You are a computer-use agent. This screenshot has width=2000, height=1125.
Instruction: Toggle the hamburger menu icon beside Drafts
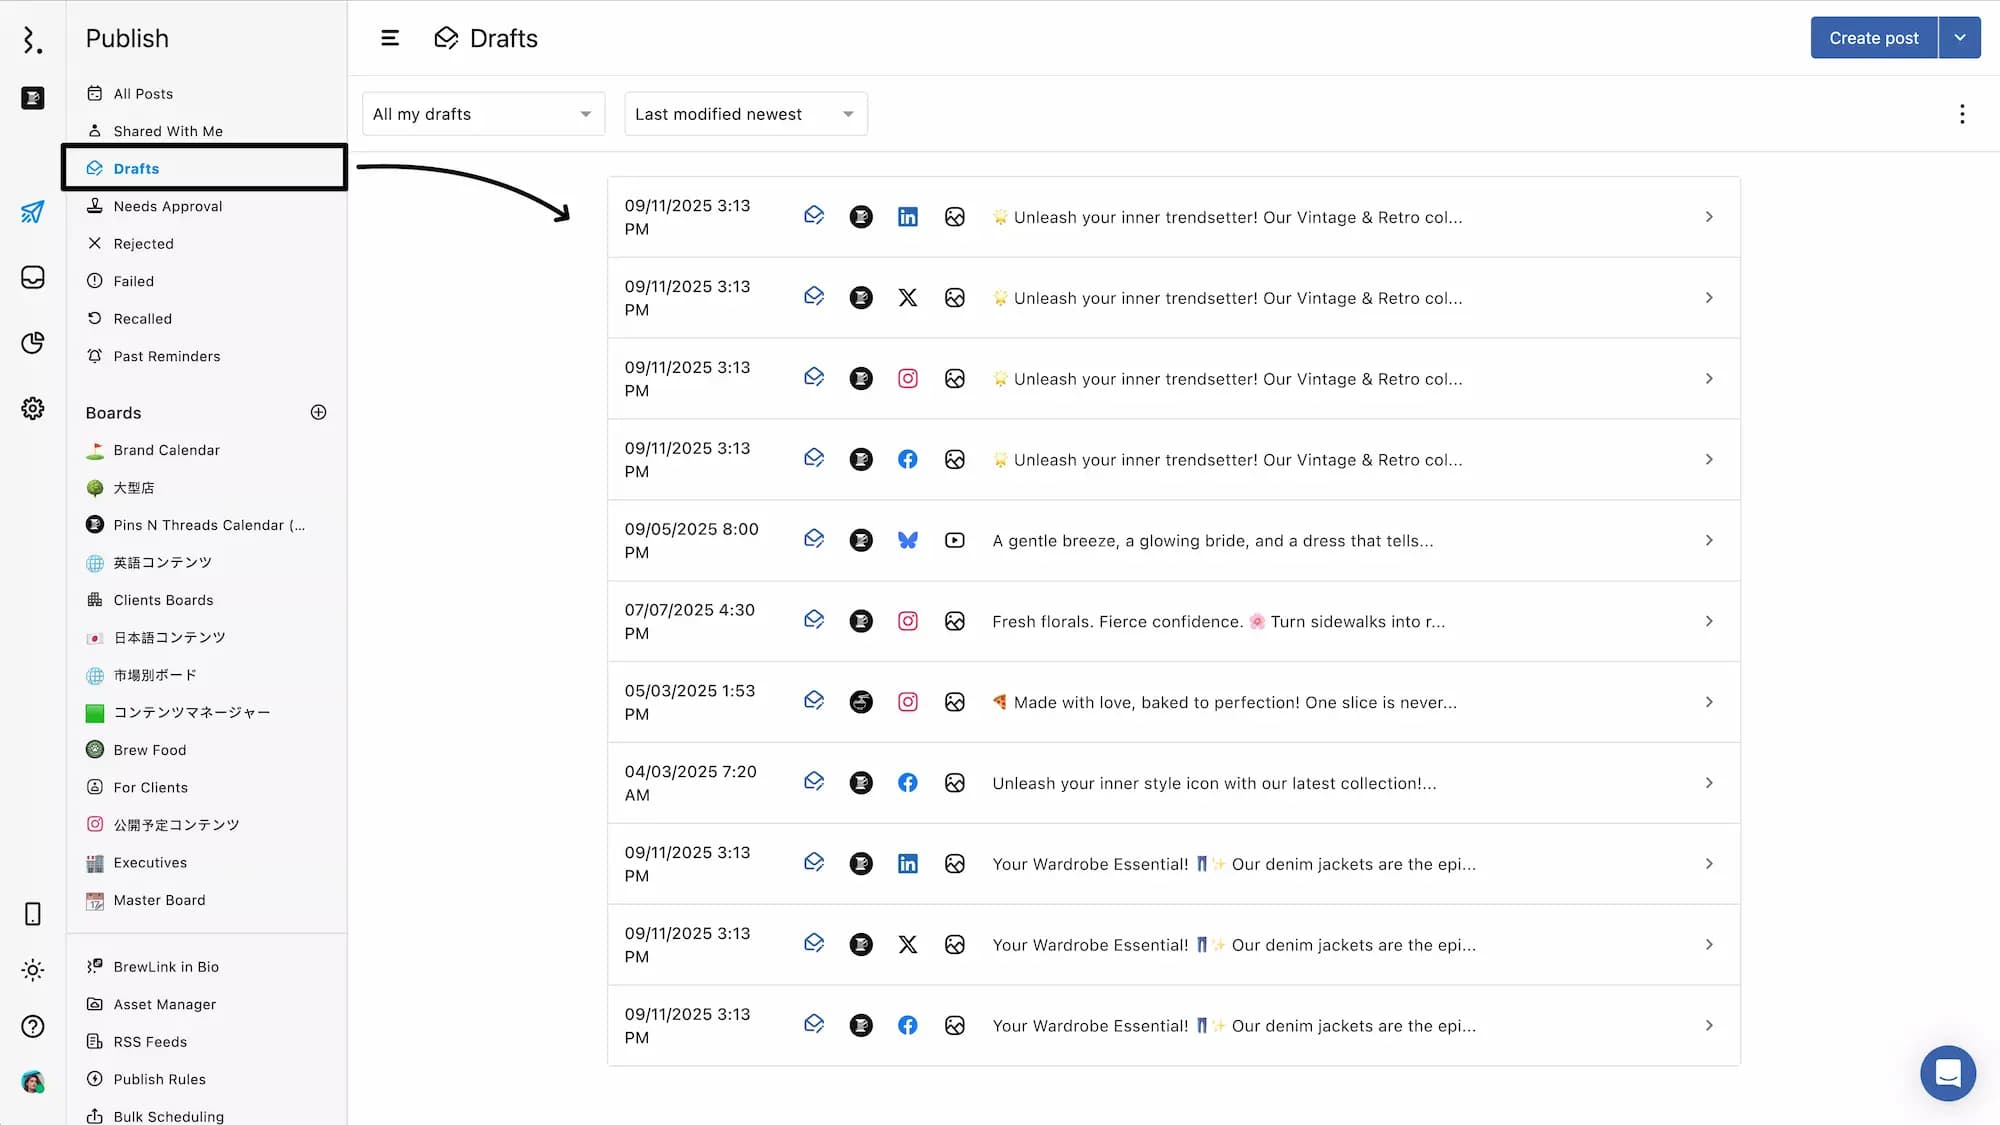(390, 38)
